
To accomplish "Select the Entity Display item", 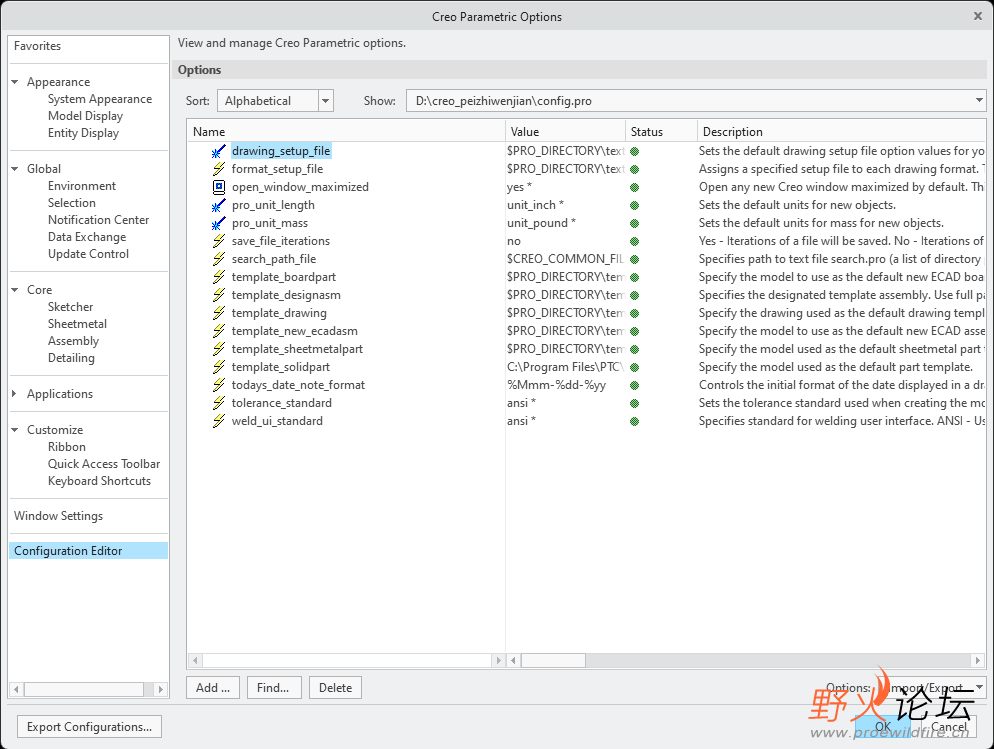I will [84, 133].
